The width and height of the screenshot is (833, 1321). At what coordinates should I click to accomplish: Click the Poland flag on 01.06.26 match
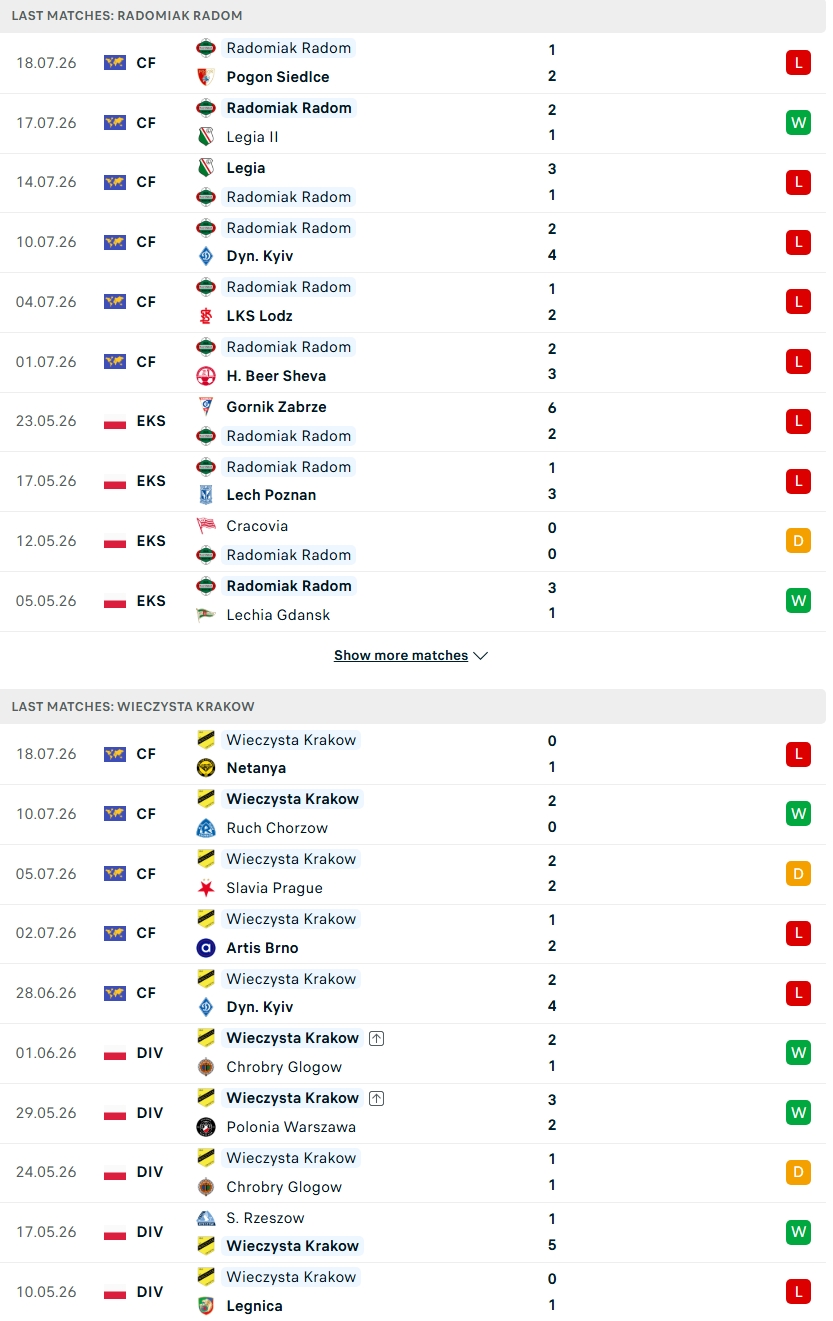click(x=115, y=1053)
